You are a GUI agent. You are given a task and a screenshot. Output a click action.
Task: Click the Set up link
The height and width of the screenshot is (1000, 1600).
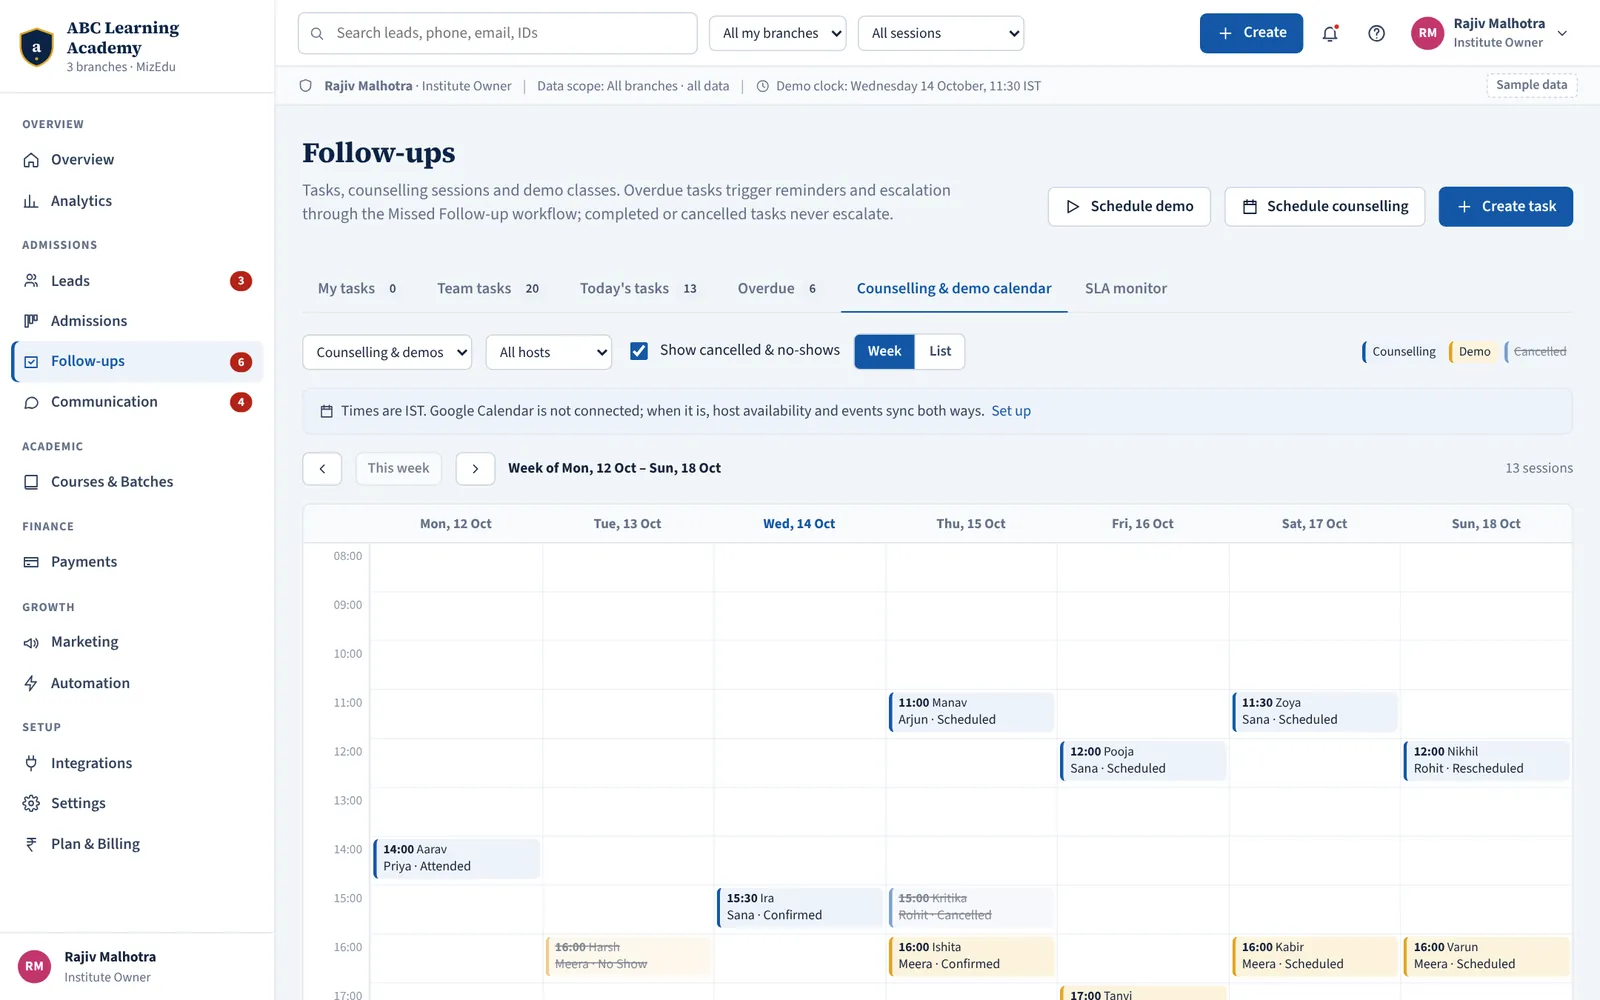1011,411
